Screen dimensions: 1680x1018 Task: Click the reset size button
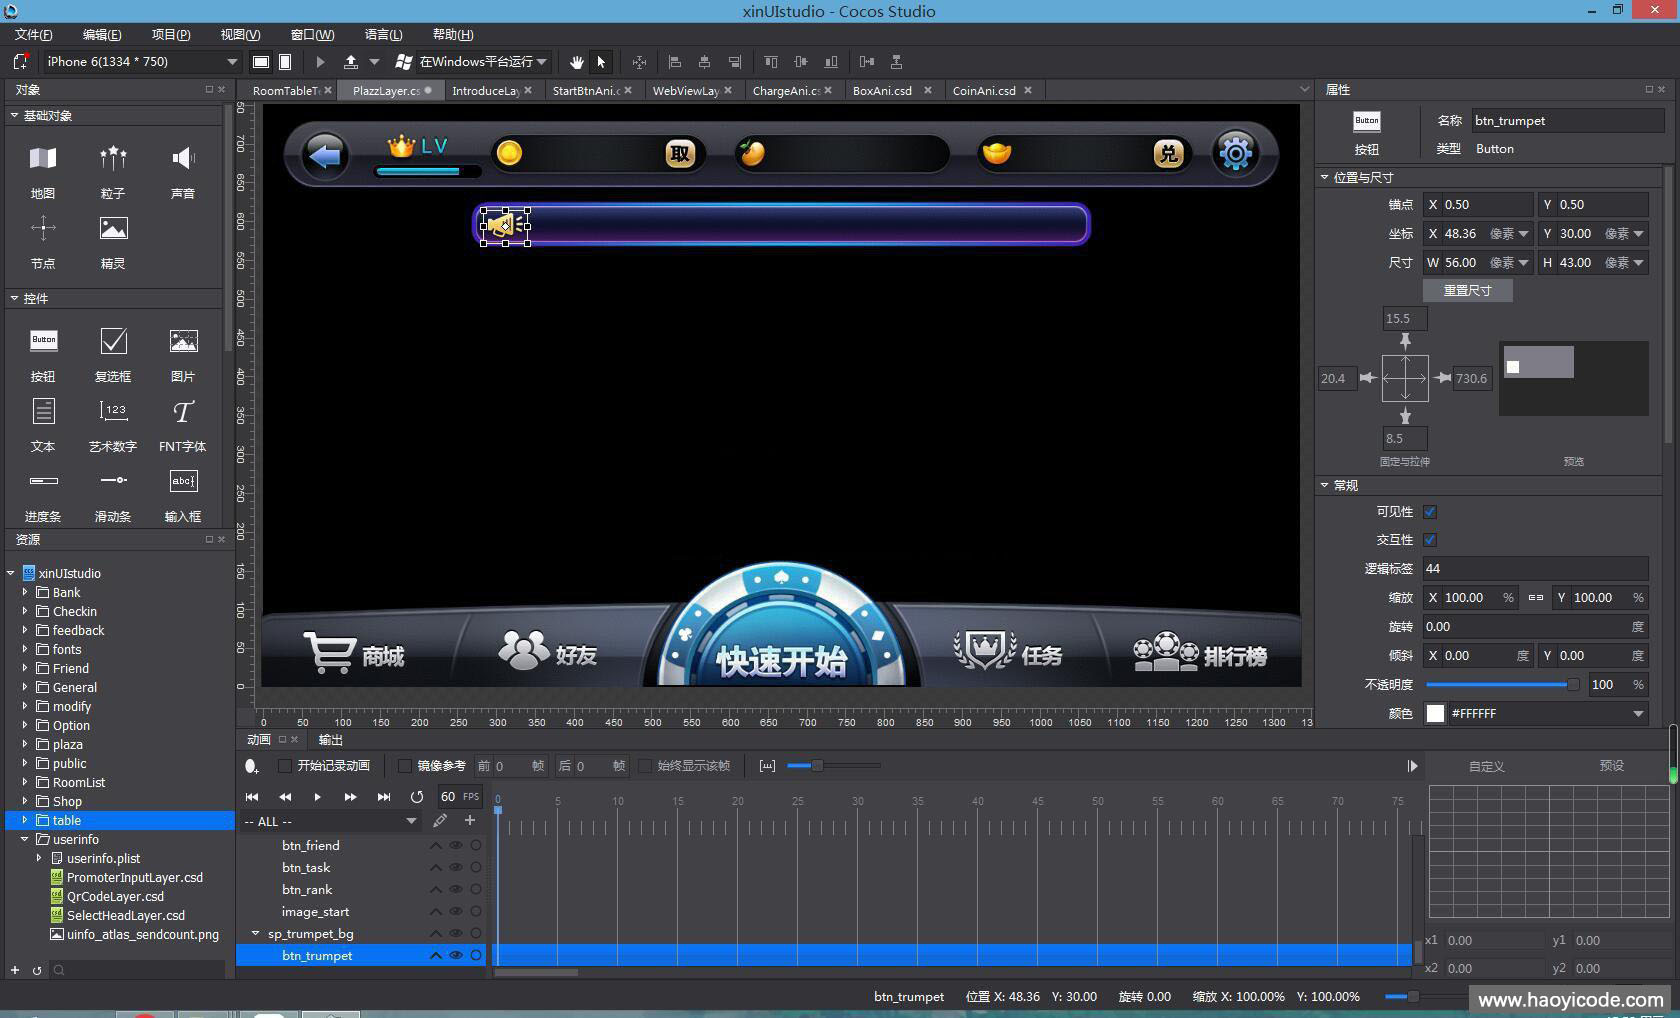click(1467, 291)
